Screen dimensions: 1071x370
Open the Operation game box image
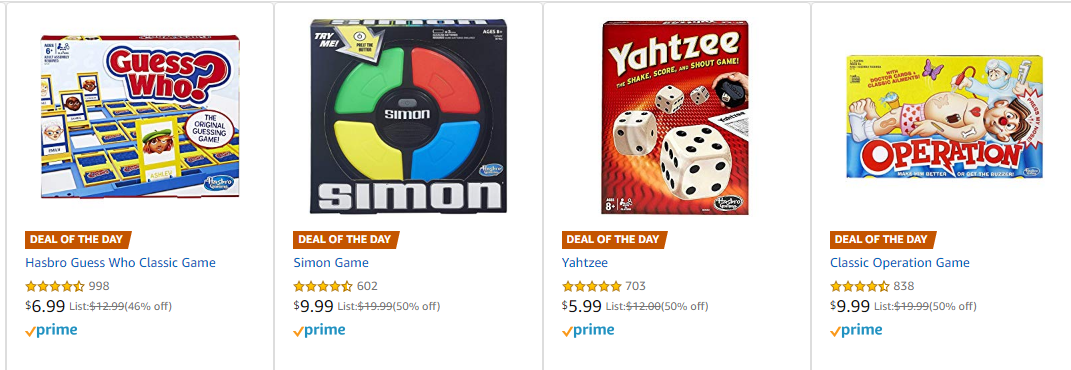944,117
